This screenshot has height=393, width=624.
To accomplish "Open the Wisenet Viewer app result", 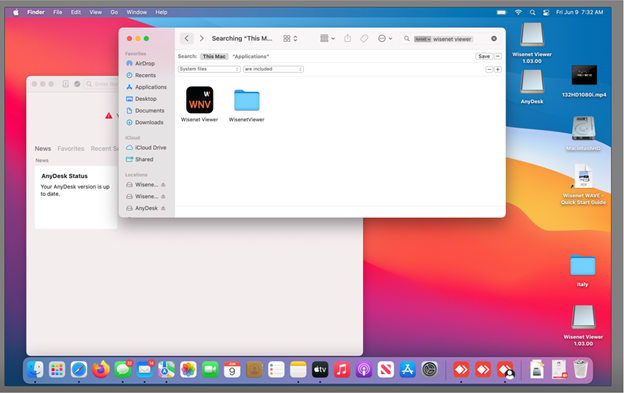I will tap(199, 100).
